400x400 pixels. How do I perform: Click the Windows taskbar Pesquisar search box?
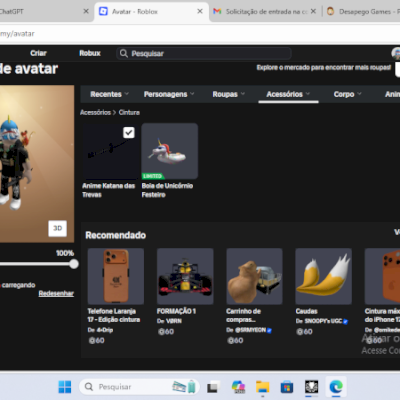click(x=139, y=387)
